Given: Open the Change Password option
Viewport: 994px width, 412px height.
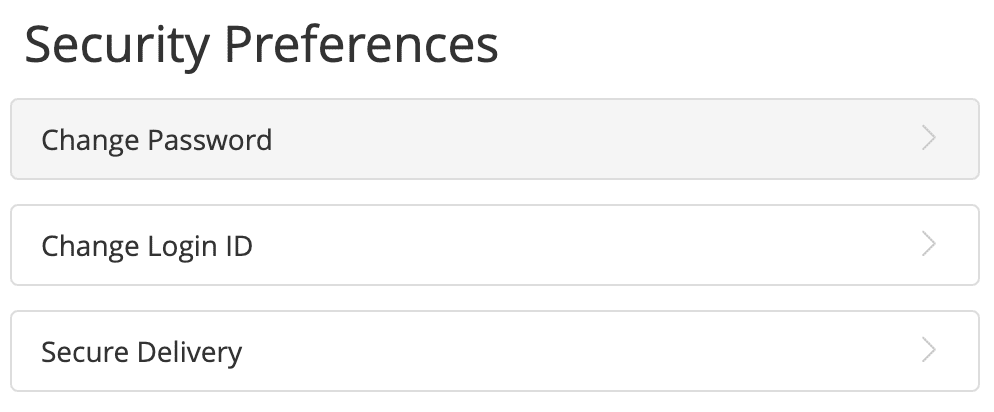Looking at the screenshot, I should pyautogui.click(x=494, y=139).
